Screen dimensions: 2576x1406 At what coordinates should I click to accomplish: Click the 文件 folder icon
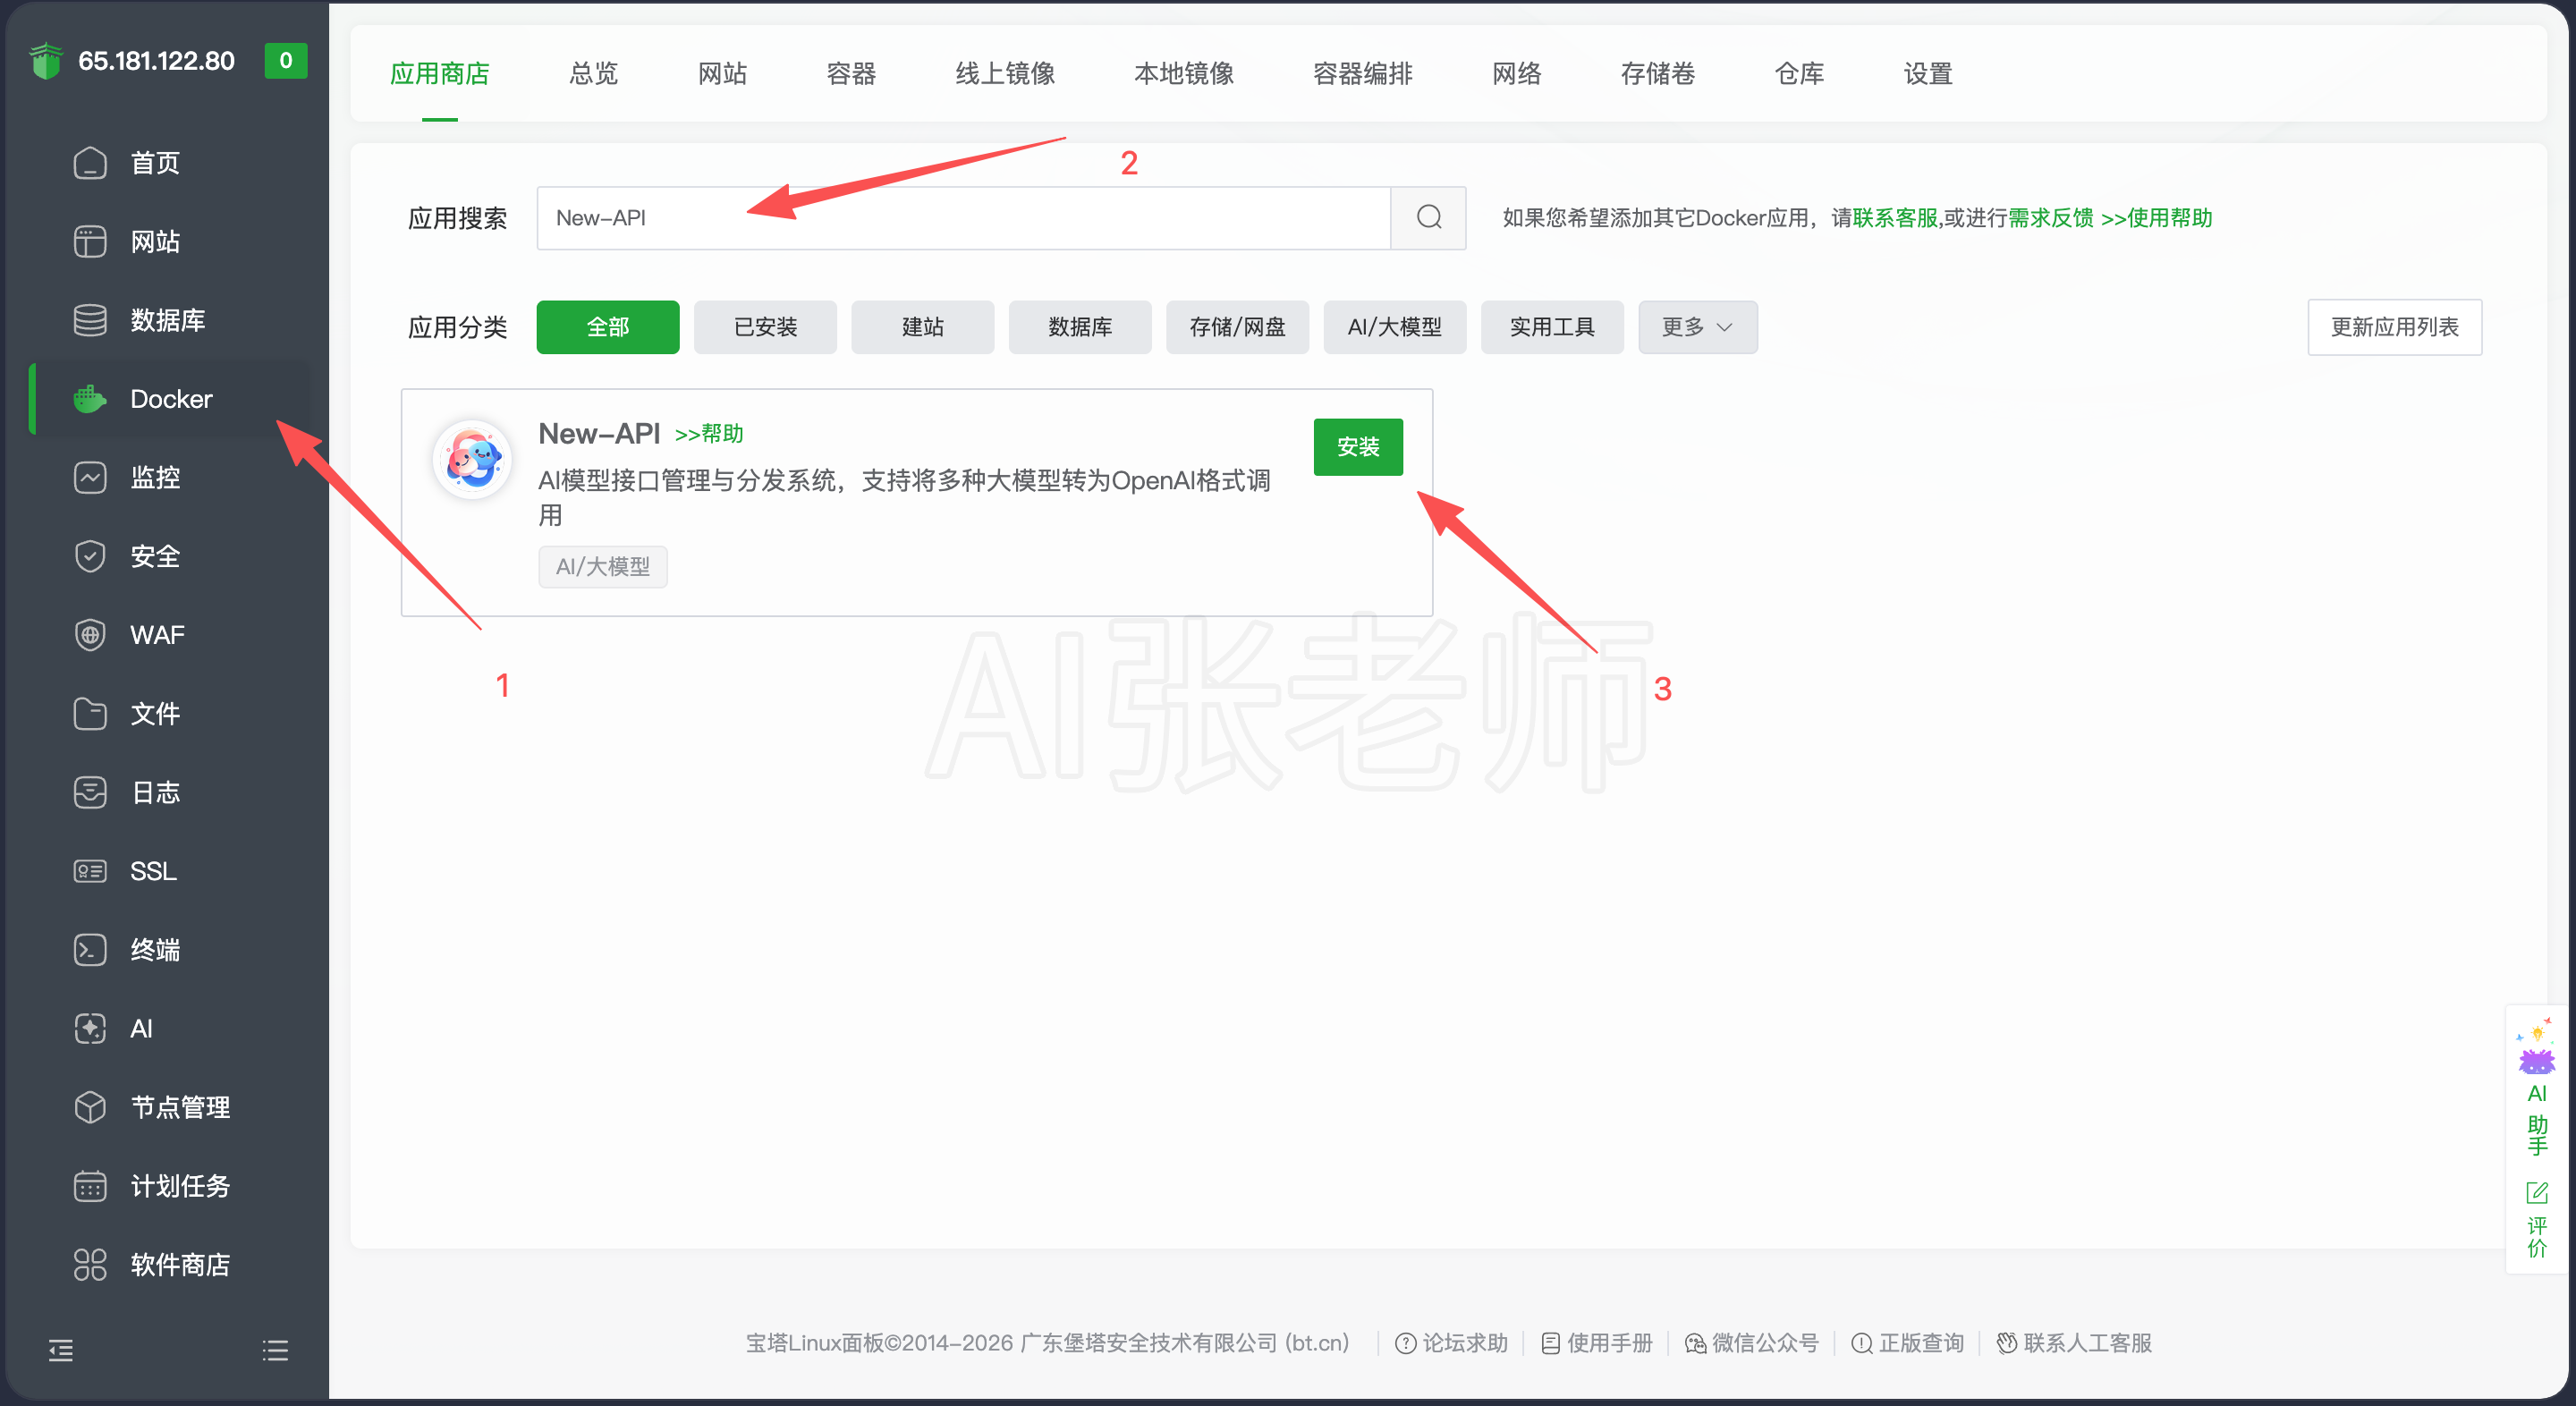click(x=90, y=714)
